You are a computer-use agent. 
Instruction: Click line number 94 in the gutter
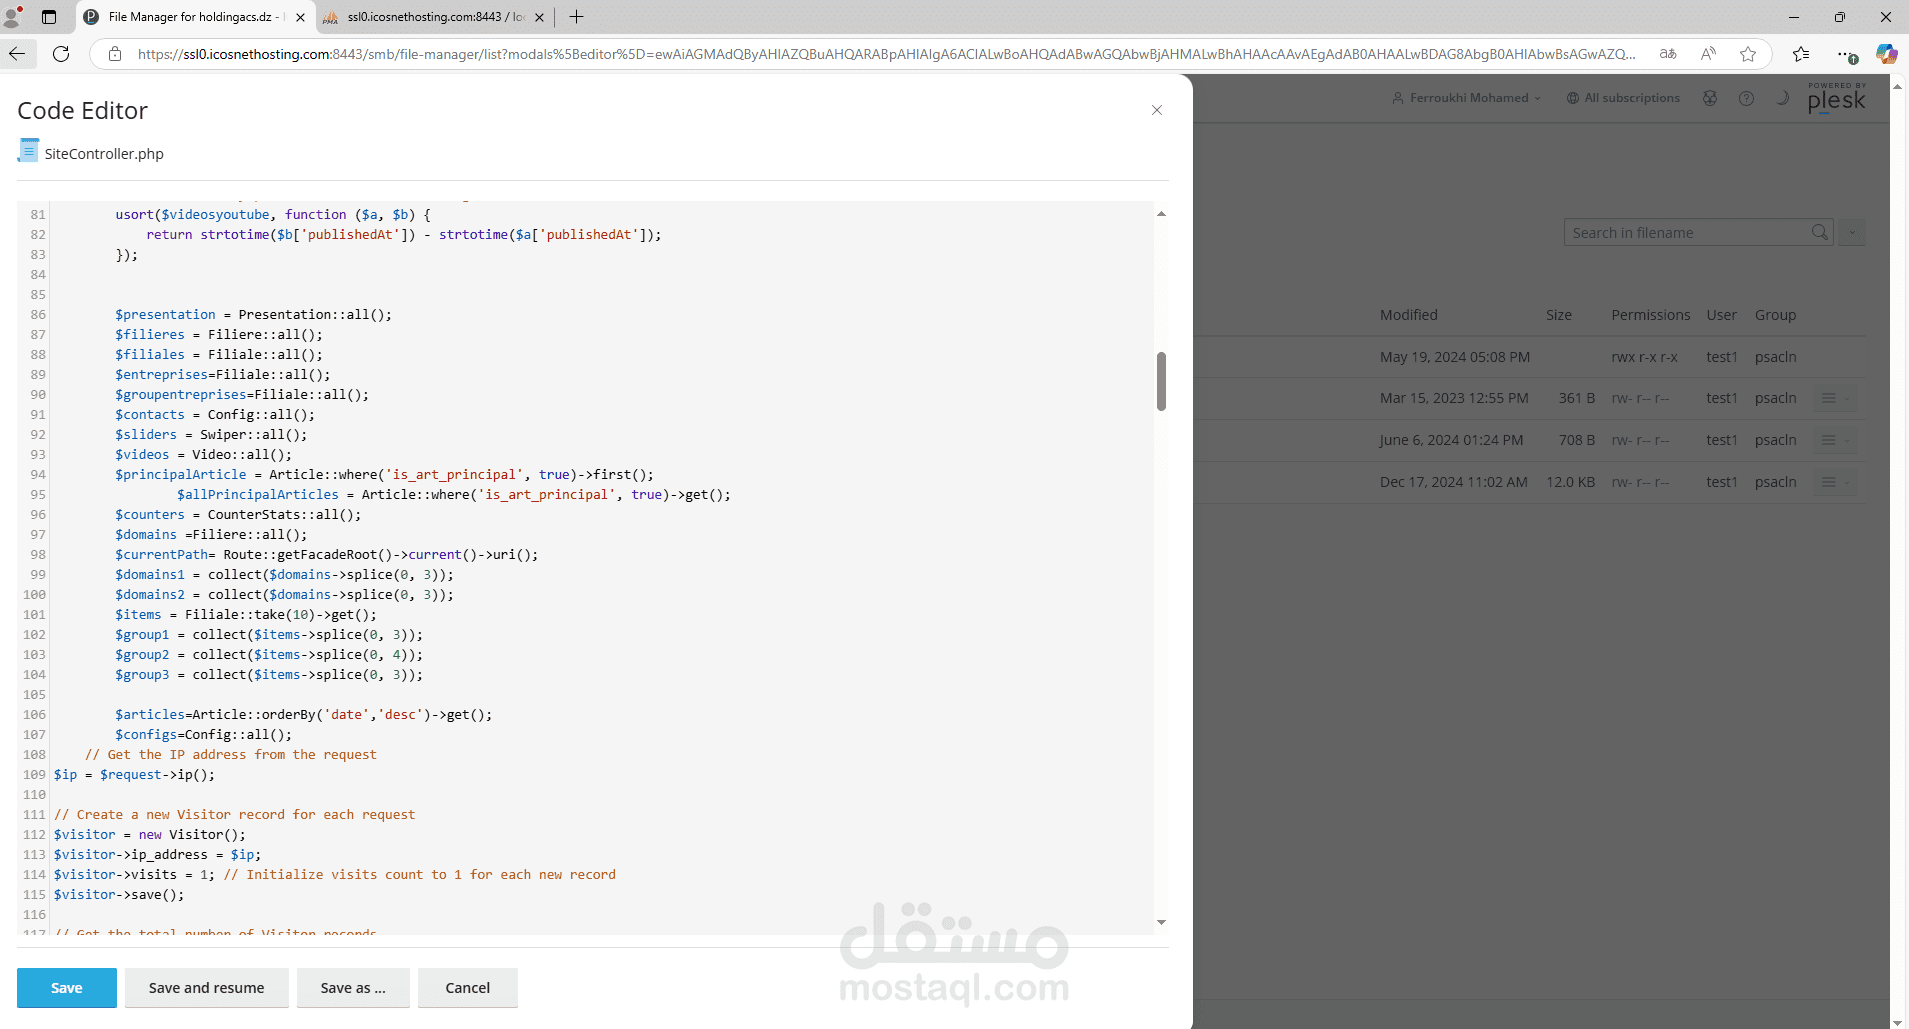(38, 475)
